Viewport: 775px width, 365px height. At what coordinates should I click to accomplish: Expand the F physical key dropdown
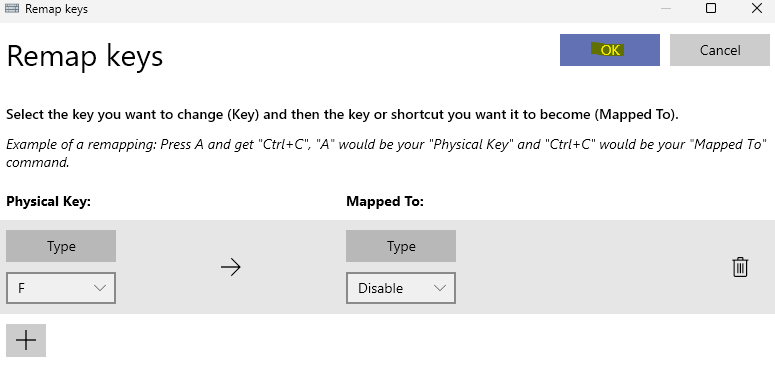(x=61, y=288)
